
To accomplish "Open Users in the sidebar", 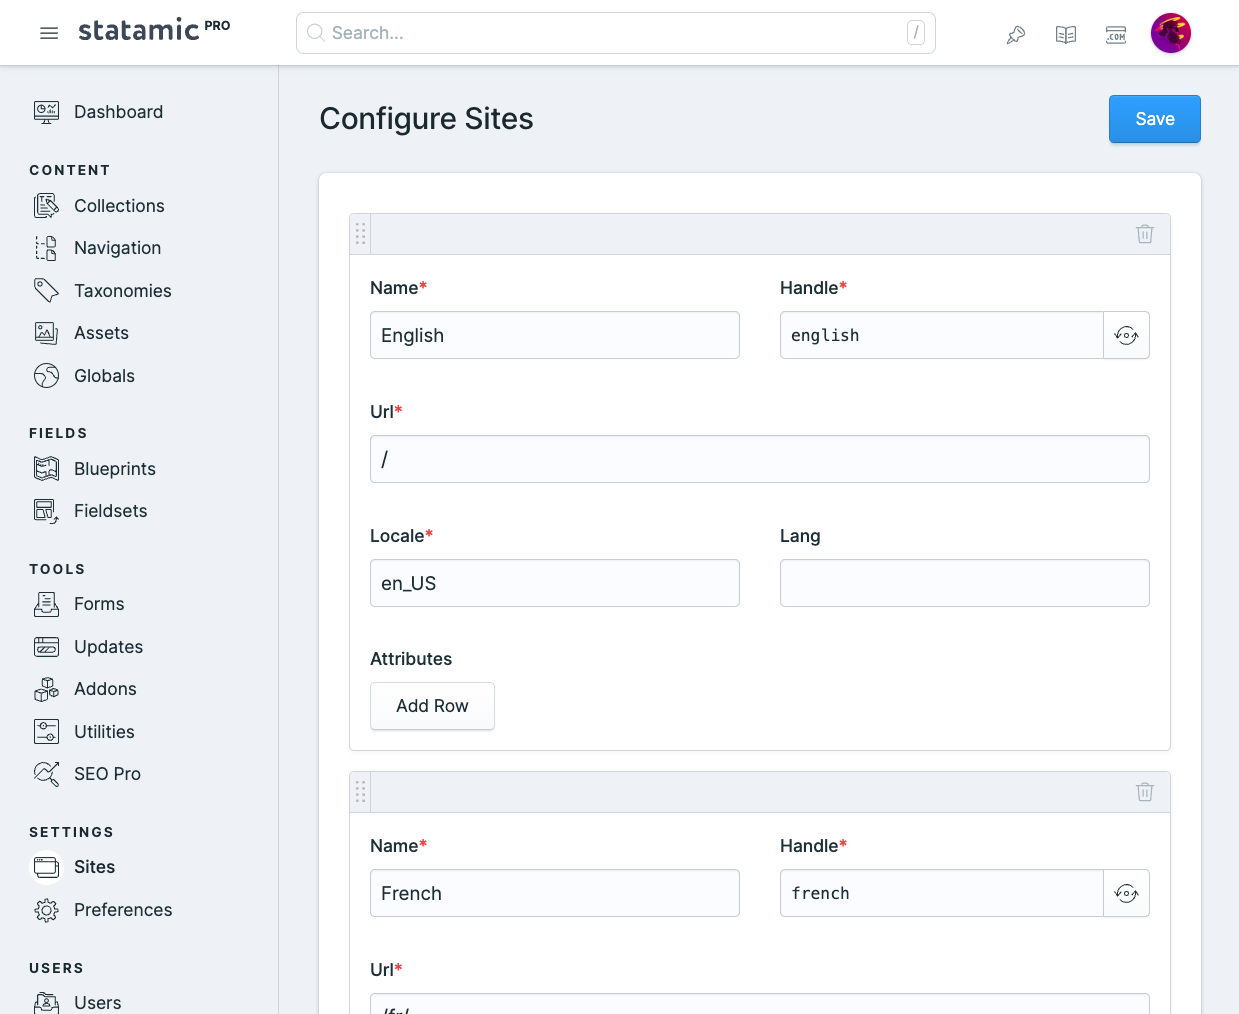I will [97, 1002].
